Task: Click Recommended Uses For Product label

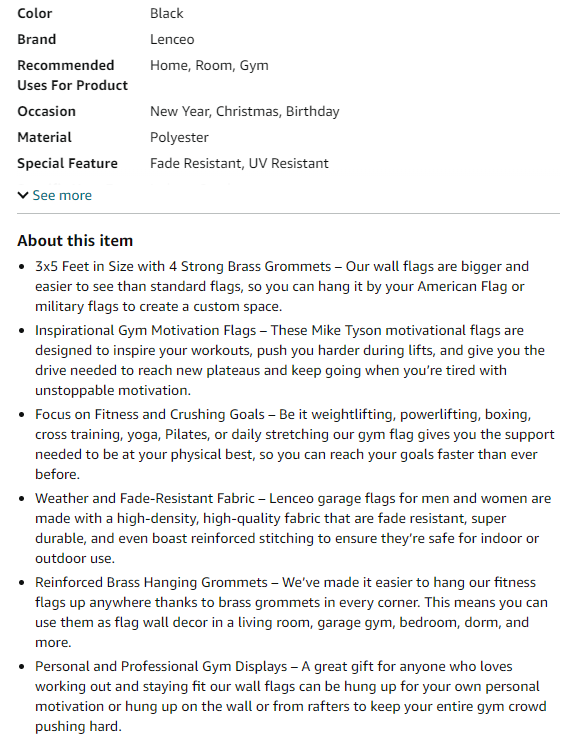Action: click(73, 75)
